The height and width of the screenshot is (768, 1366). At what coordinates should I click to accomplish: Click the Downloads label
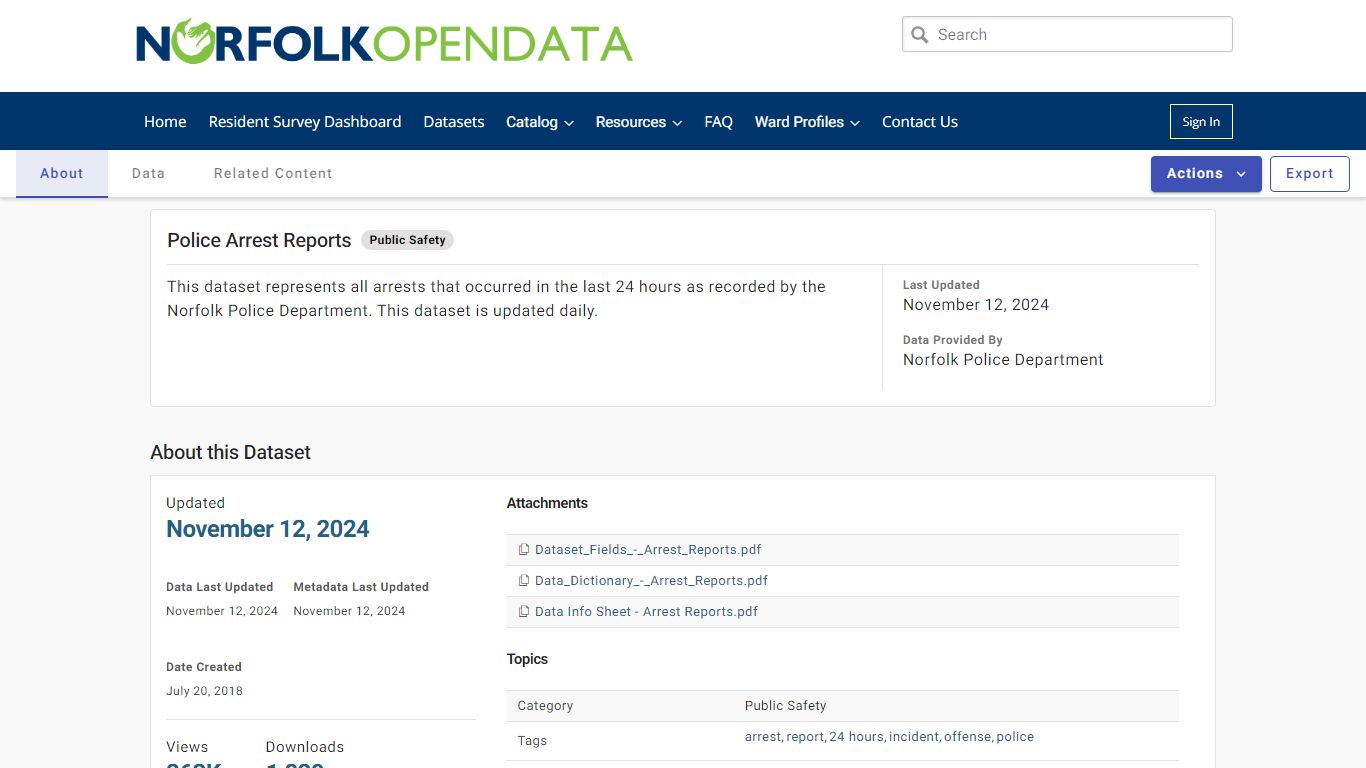pyautogui.click(x=305, y=747)
